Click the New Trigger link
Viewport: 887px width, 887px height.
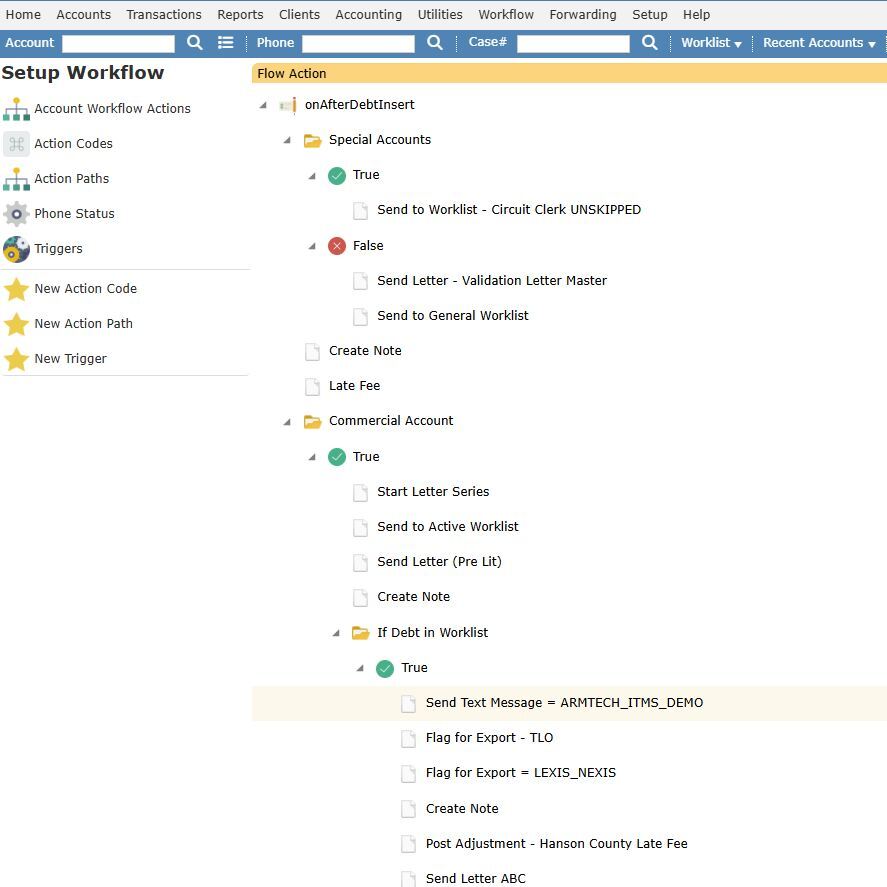click(x=70, y=358)
